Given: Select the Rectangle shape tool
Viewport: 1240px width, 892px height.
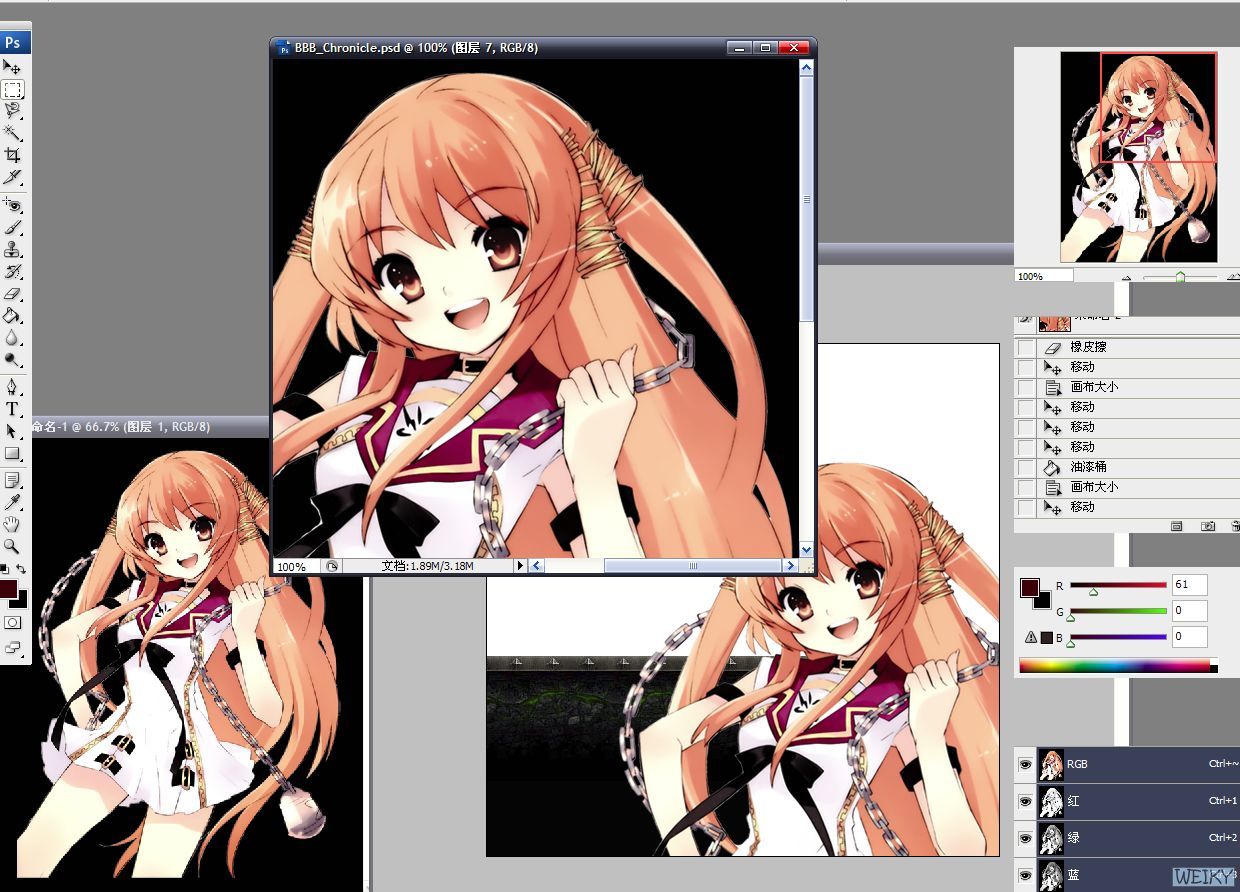Looking at the screenshot, I should tap(13, 453).
